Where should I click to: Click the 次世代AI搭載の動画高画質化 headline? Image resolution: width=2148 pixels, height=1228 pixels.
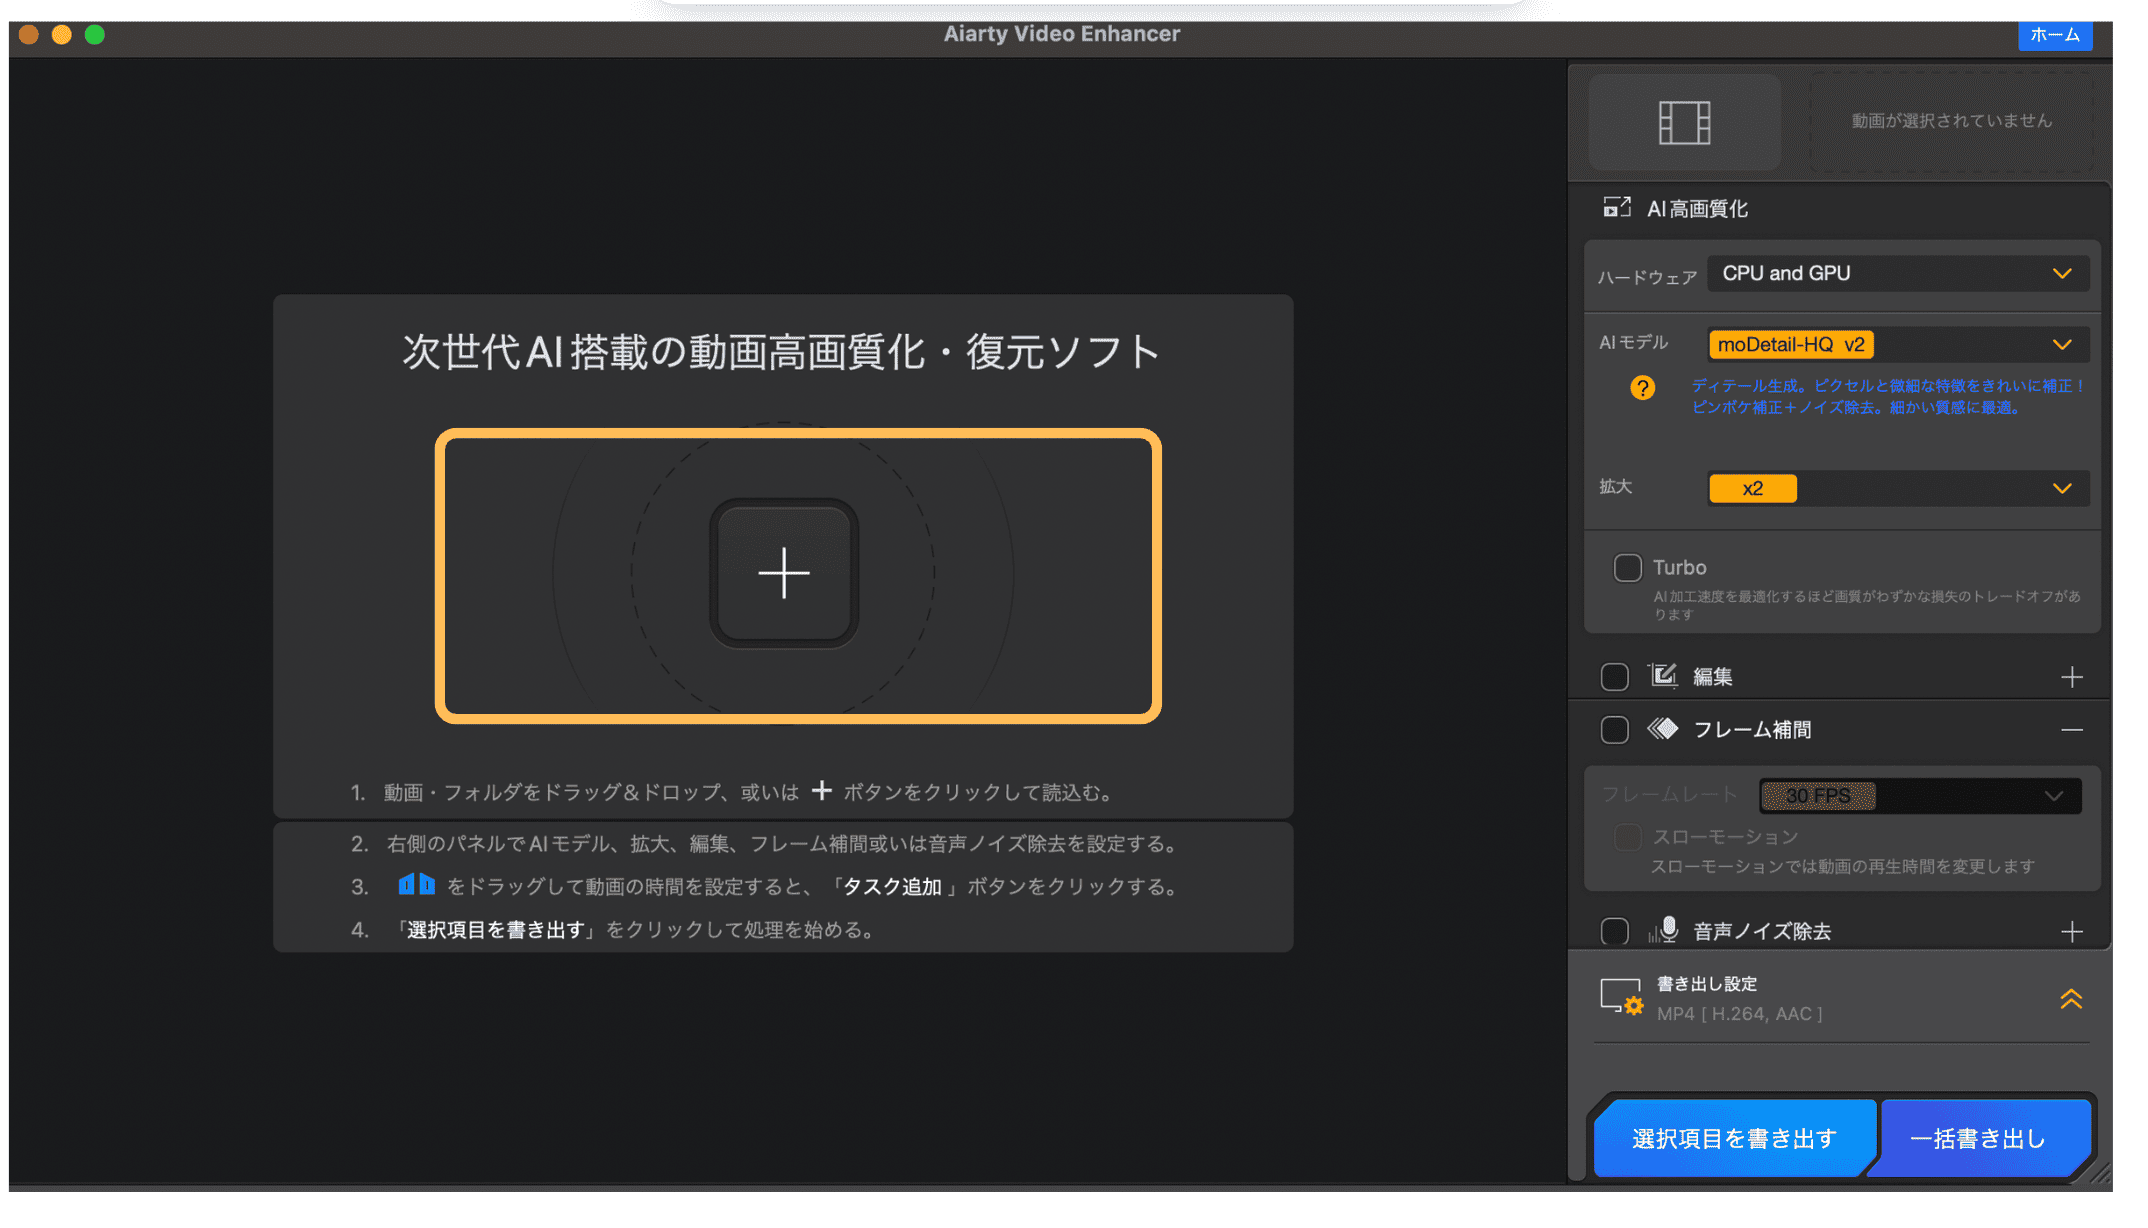click(x=781, y=352)
